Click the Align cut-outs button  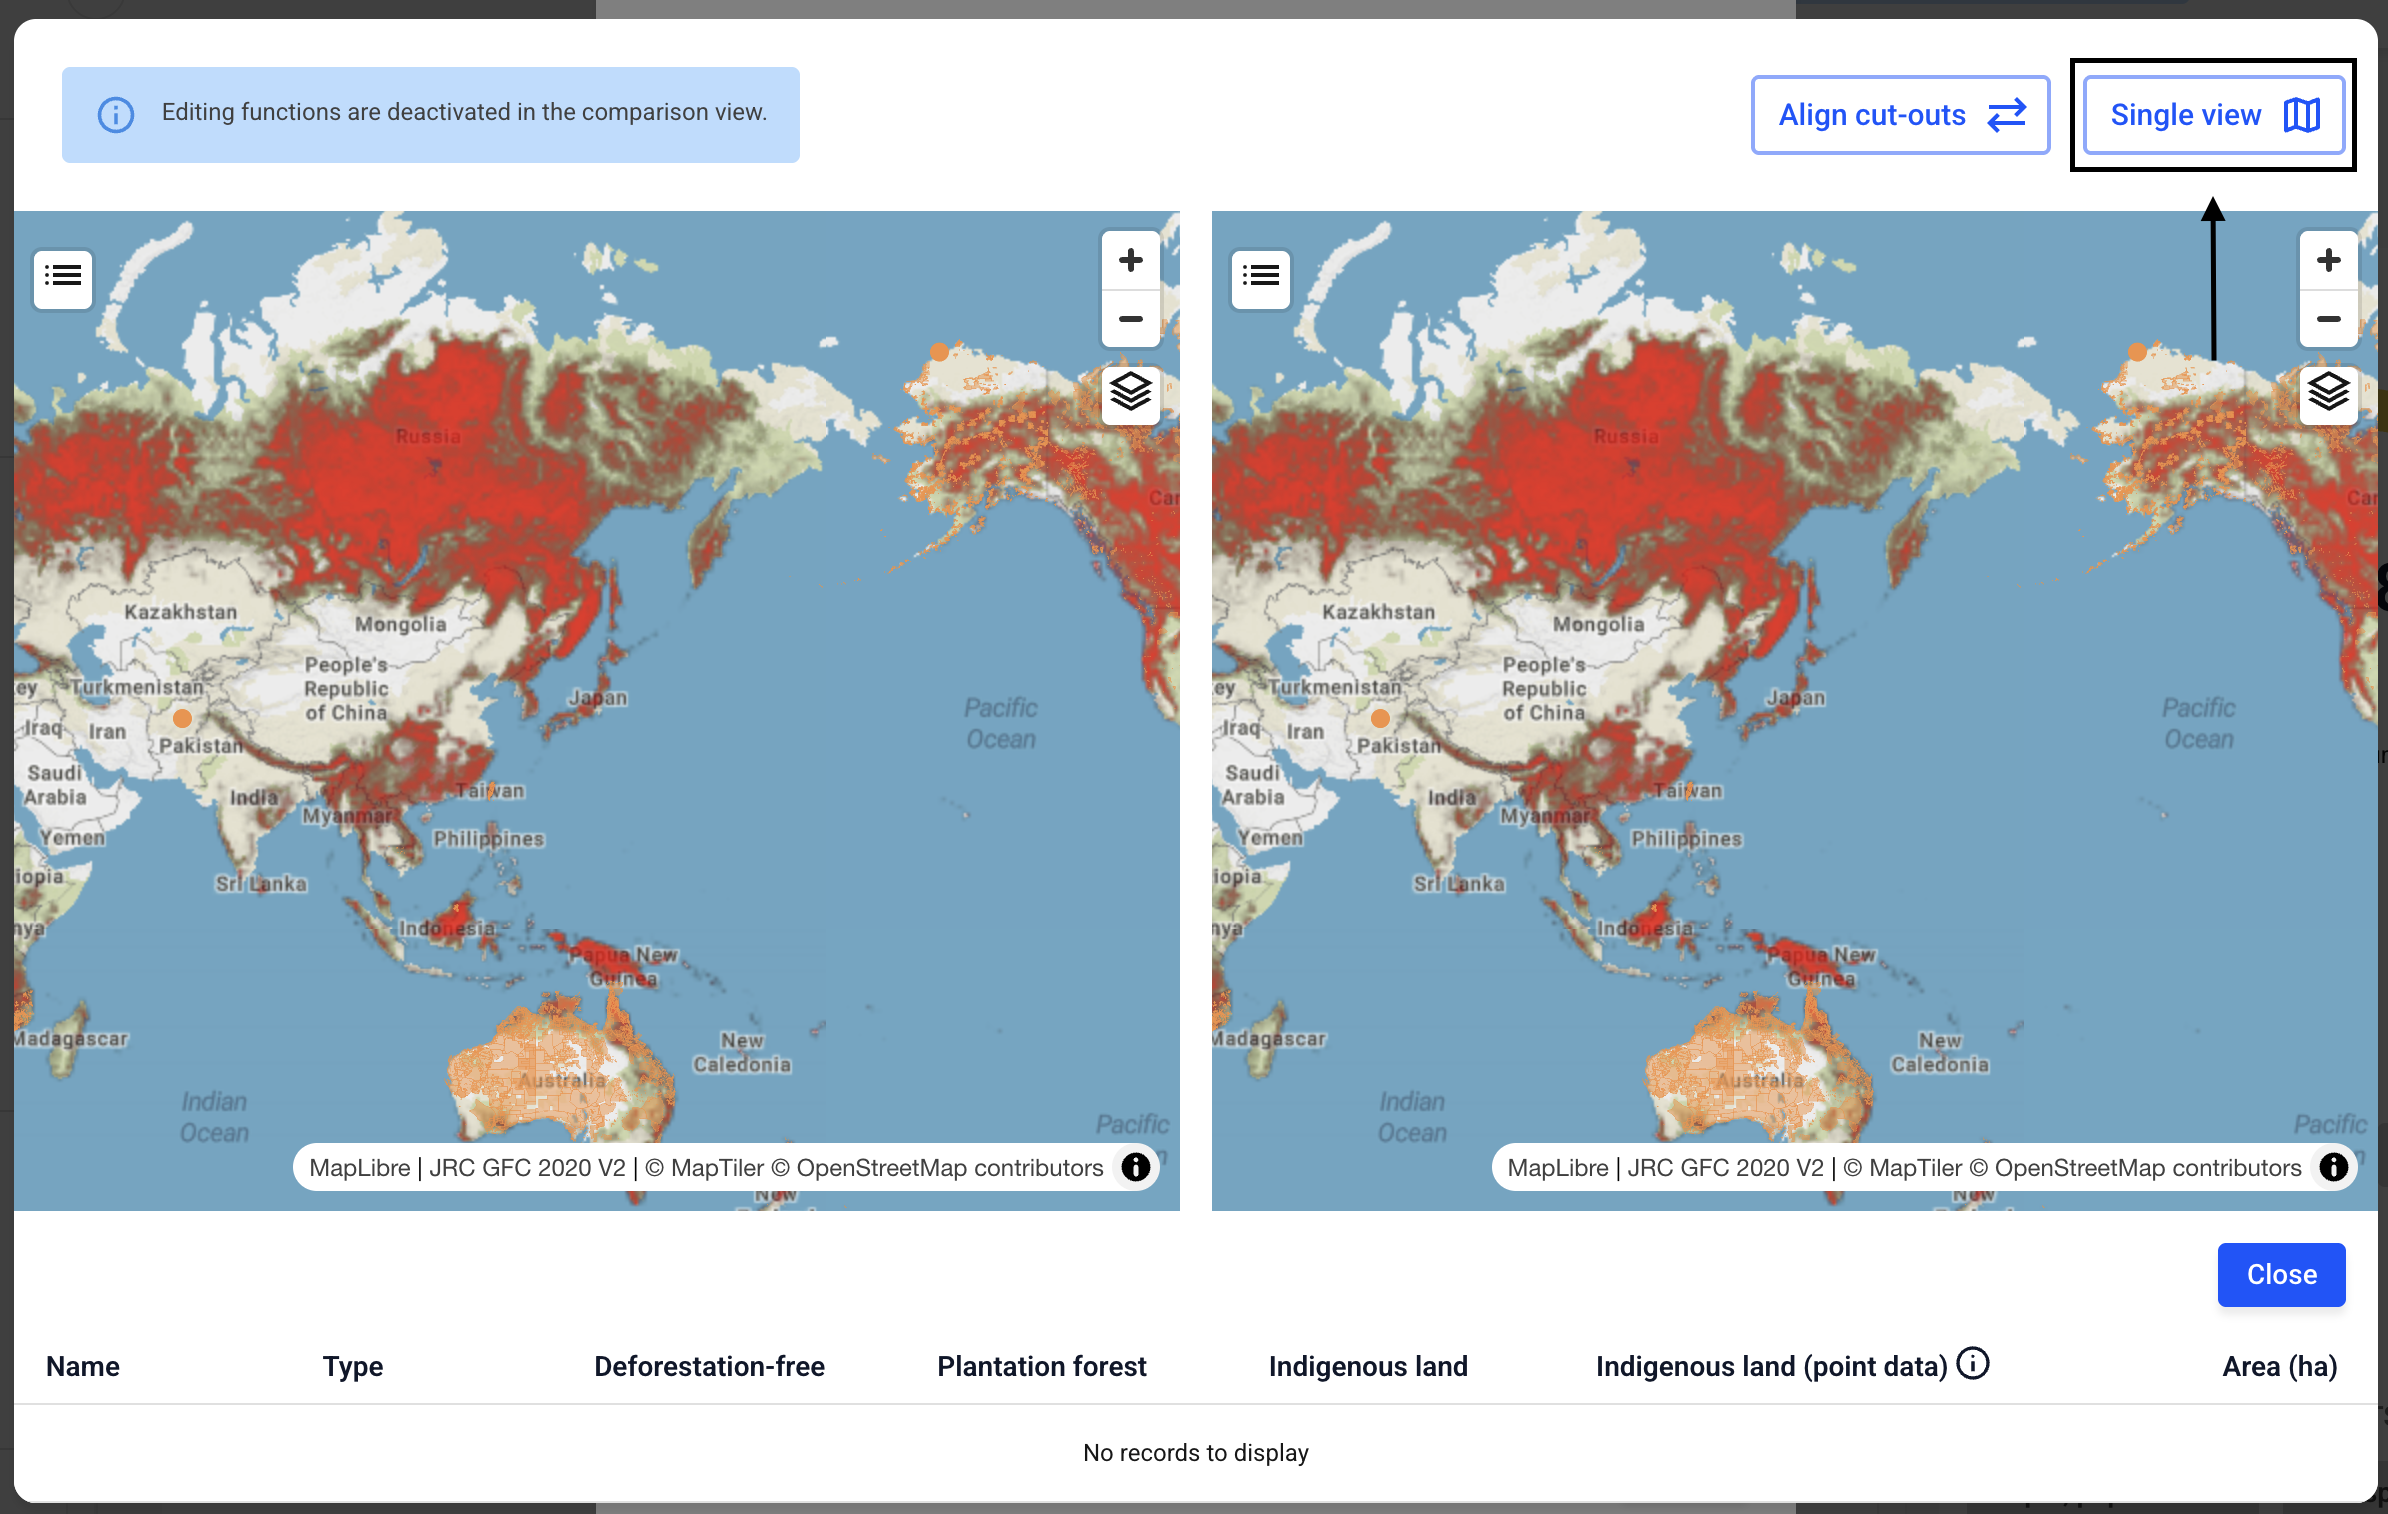[x=1900, y=115]
